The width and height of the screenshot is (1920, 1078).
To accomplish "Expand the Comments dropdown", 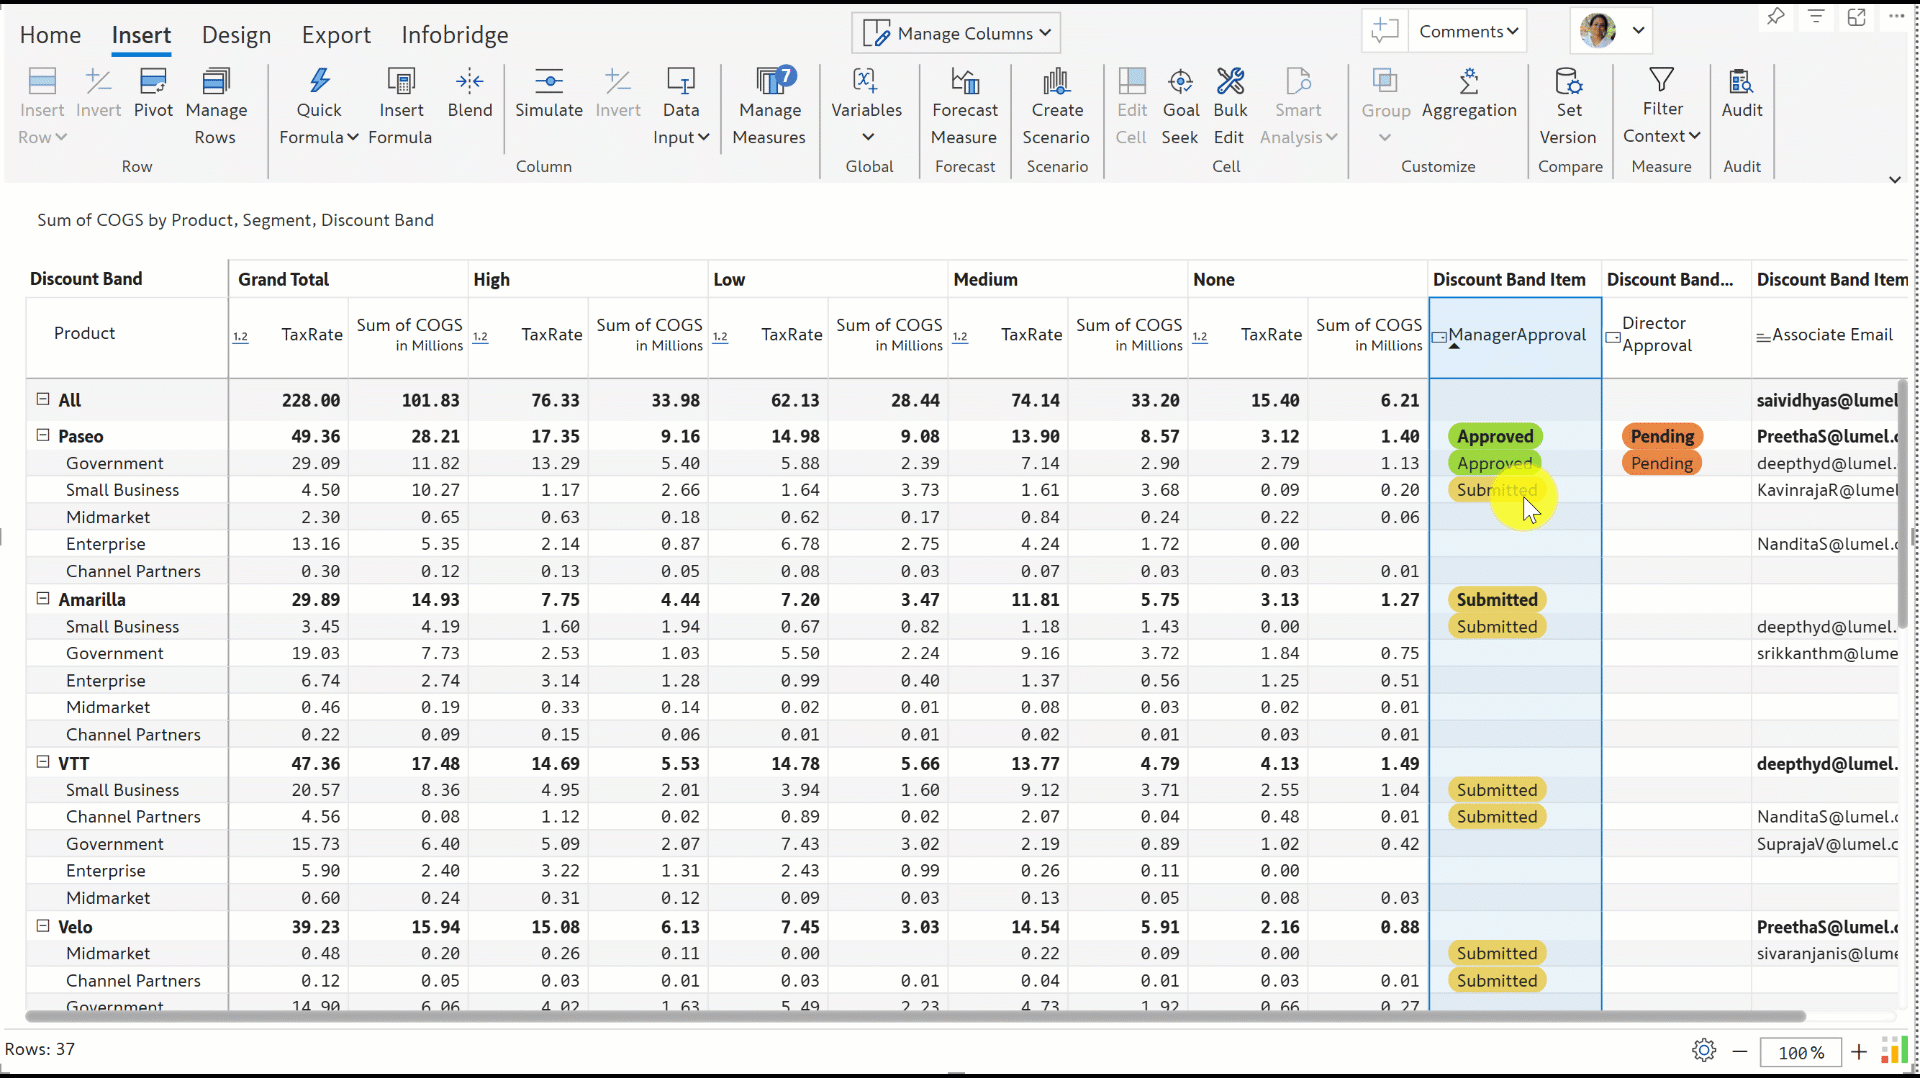I will 1467,31.
